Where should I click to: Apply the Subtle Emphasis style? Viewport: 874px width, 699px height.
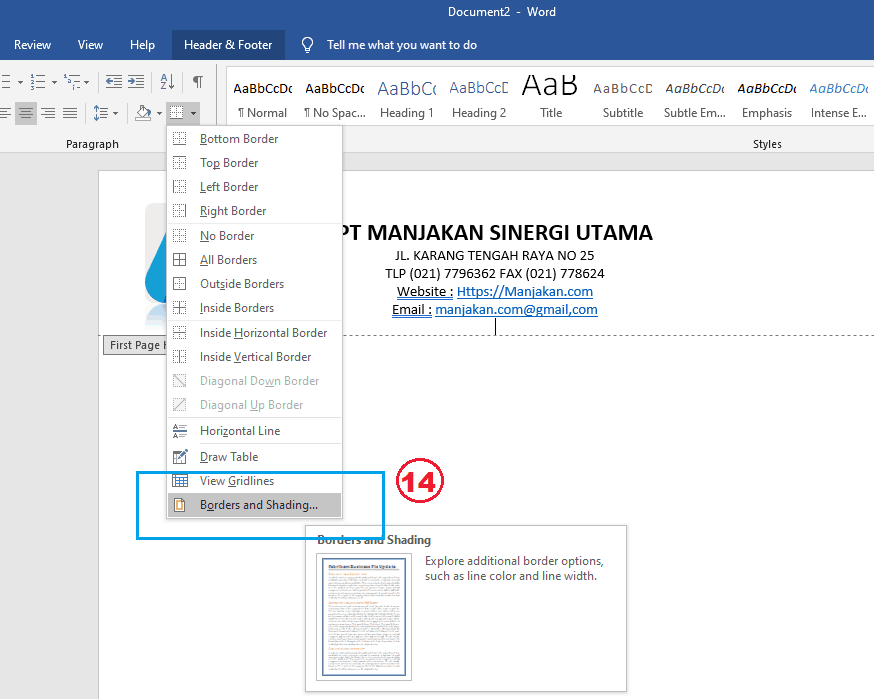click(x=695, y=100)
